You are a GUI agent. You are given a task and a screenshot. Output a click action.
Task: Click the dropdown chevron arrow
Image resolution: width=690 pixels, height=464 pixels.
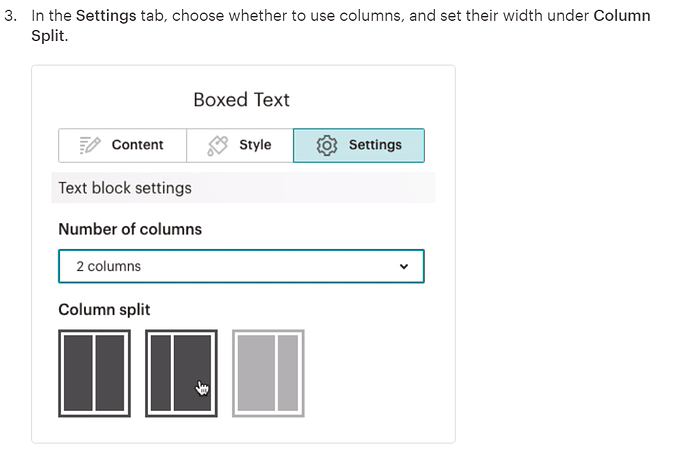[x=404, y=266]
